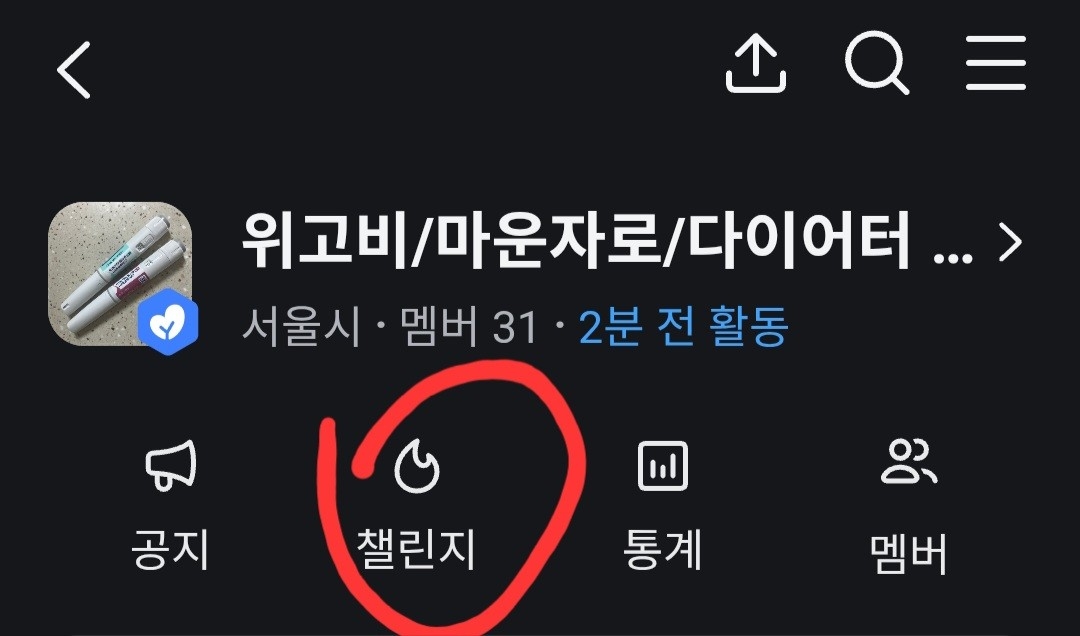This screenshot has width=1080, height=636.
Task: Open search with the magnifier icon
Action: tap(877, 62)
